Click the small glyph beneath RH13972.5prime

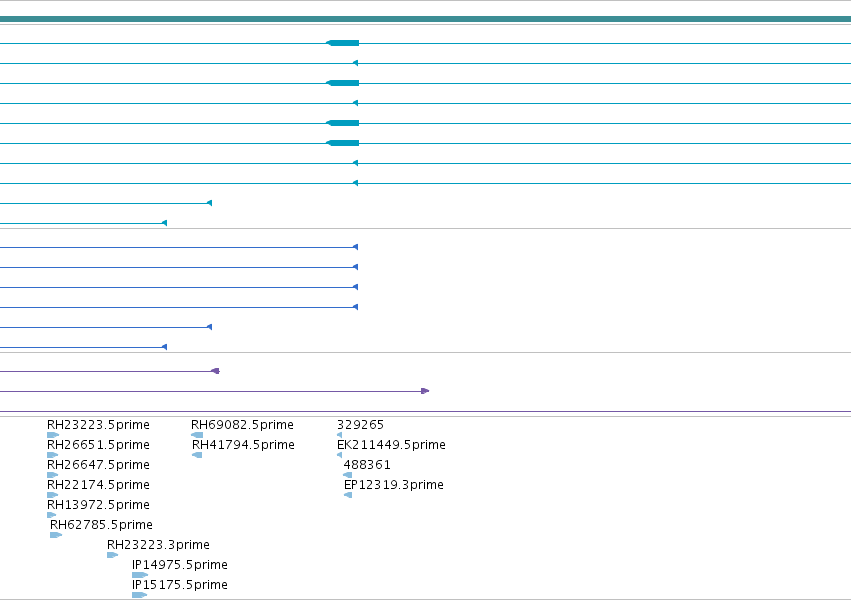pyautogui.click(x=52, y=515)
